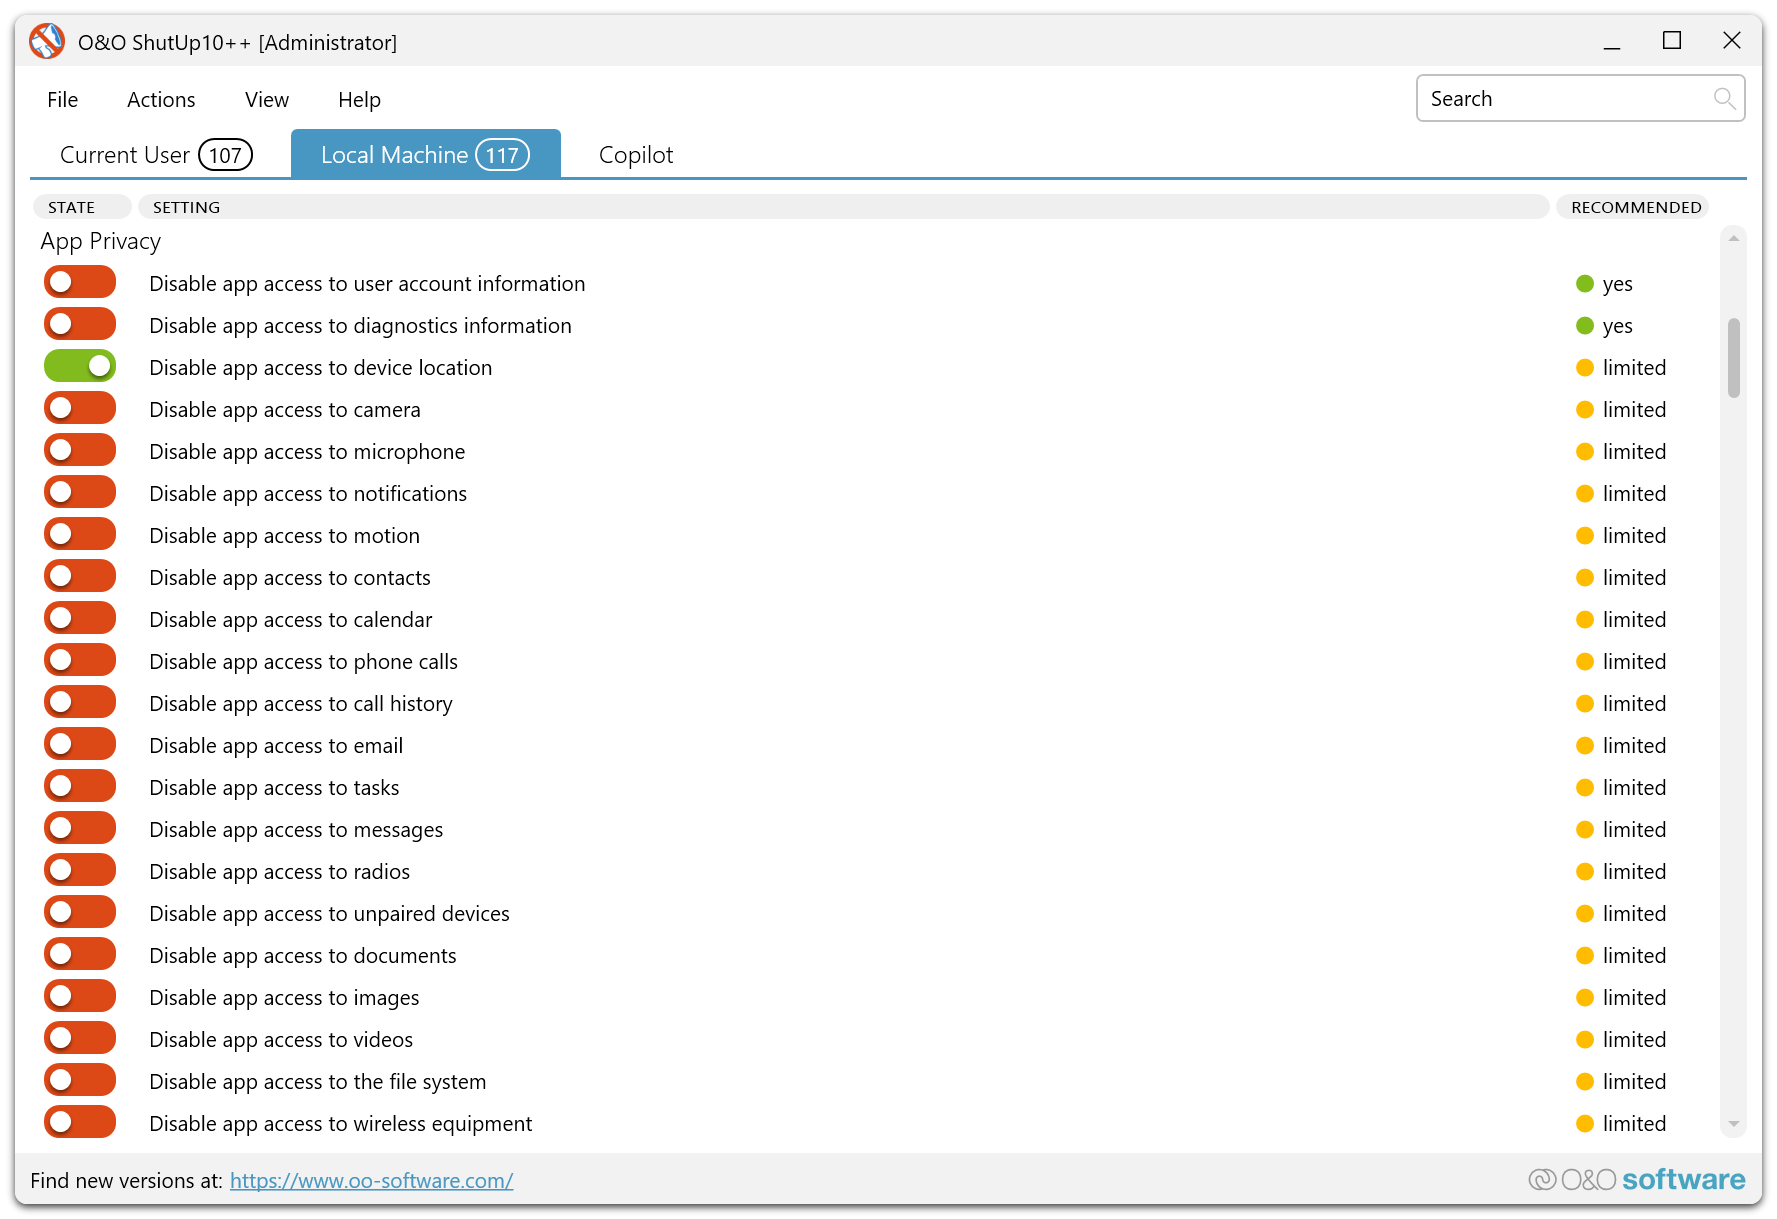Open the File menu
The width and height of the screenshot is (1777, 1219).
pos(62,100)
